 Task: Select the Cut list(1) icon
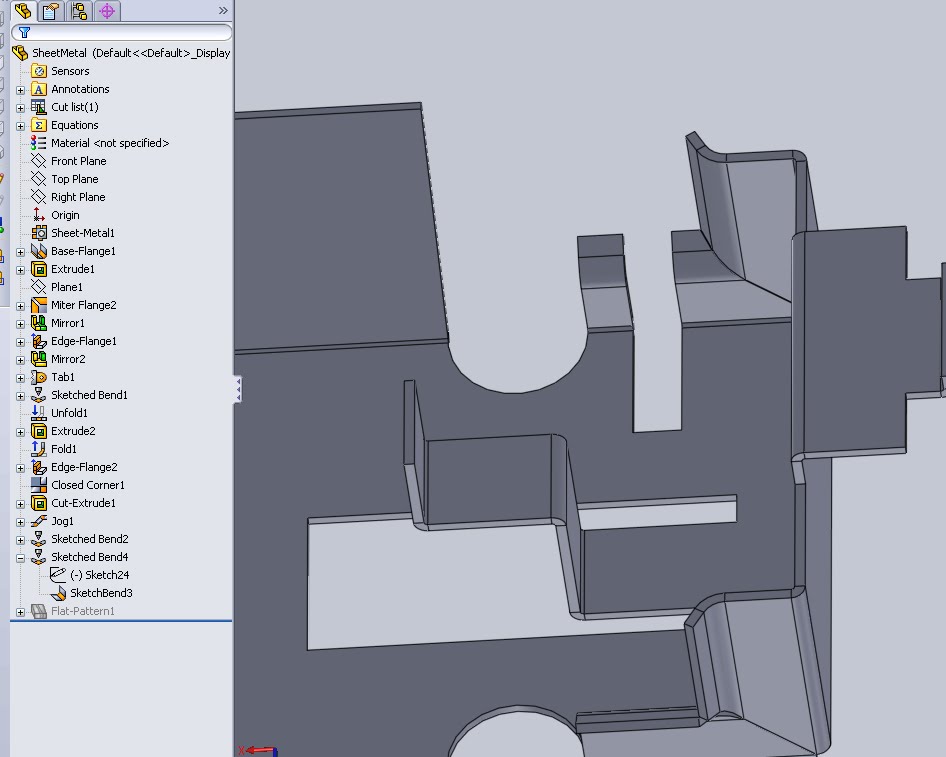pyautogui.click(x=39, y=107)
